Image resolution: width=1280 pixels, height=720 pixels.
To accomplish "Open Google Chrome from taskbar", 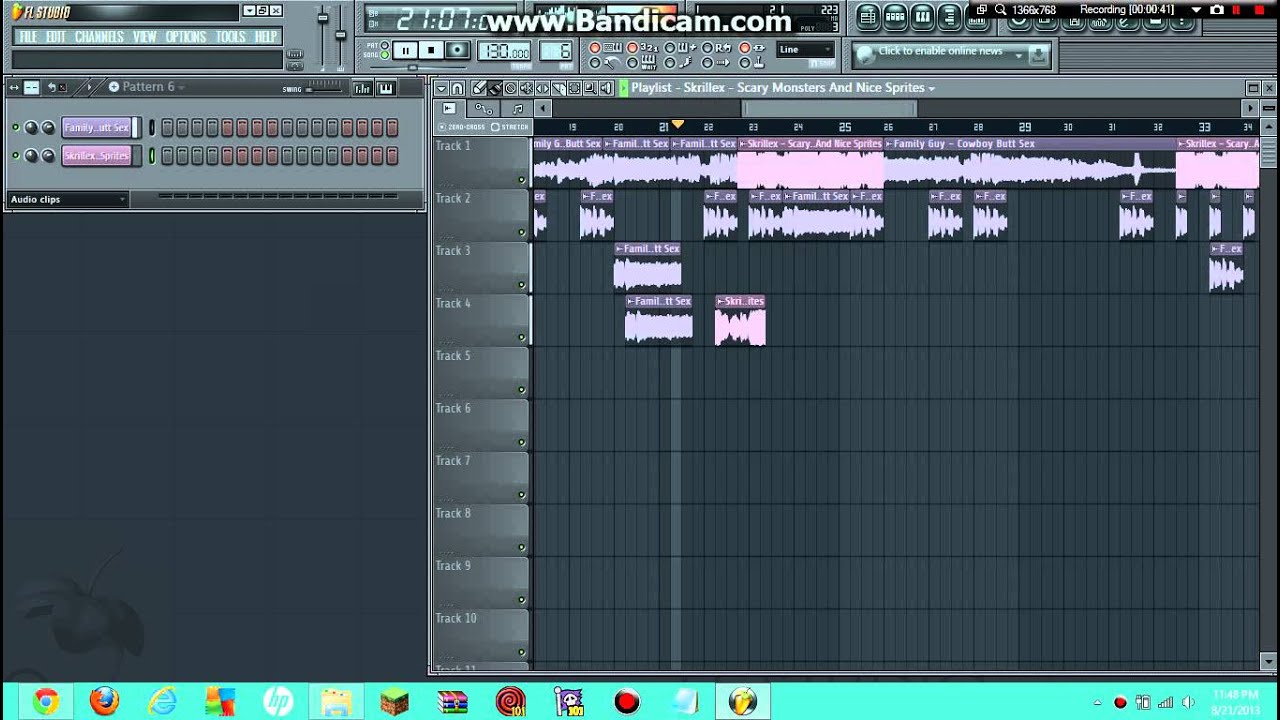I will (x=46, y=701).
